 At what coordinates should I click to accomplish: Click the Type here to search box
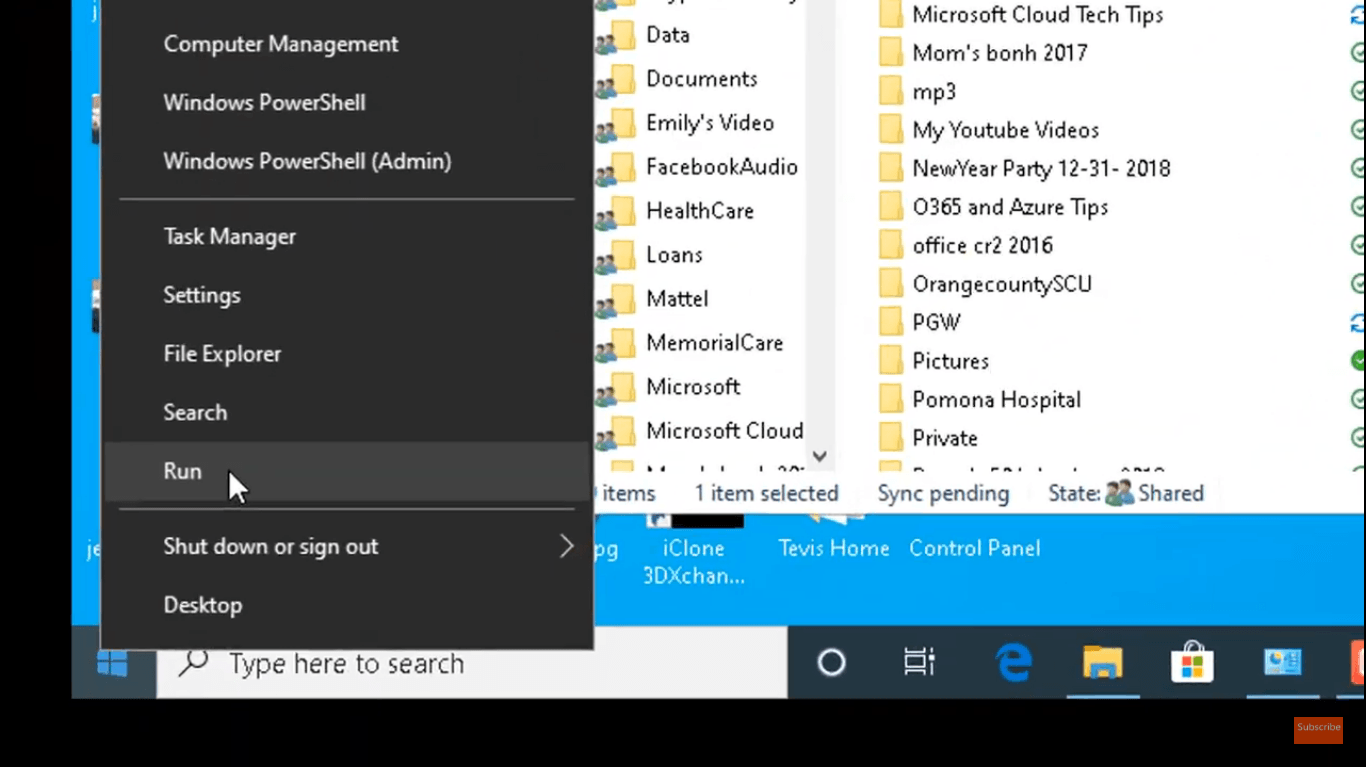[470, 663]
